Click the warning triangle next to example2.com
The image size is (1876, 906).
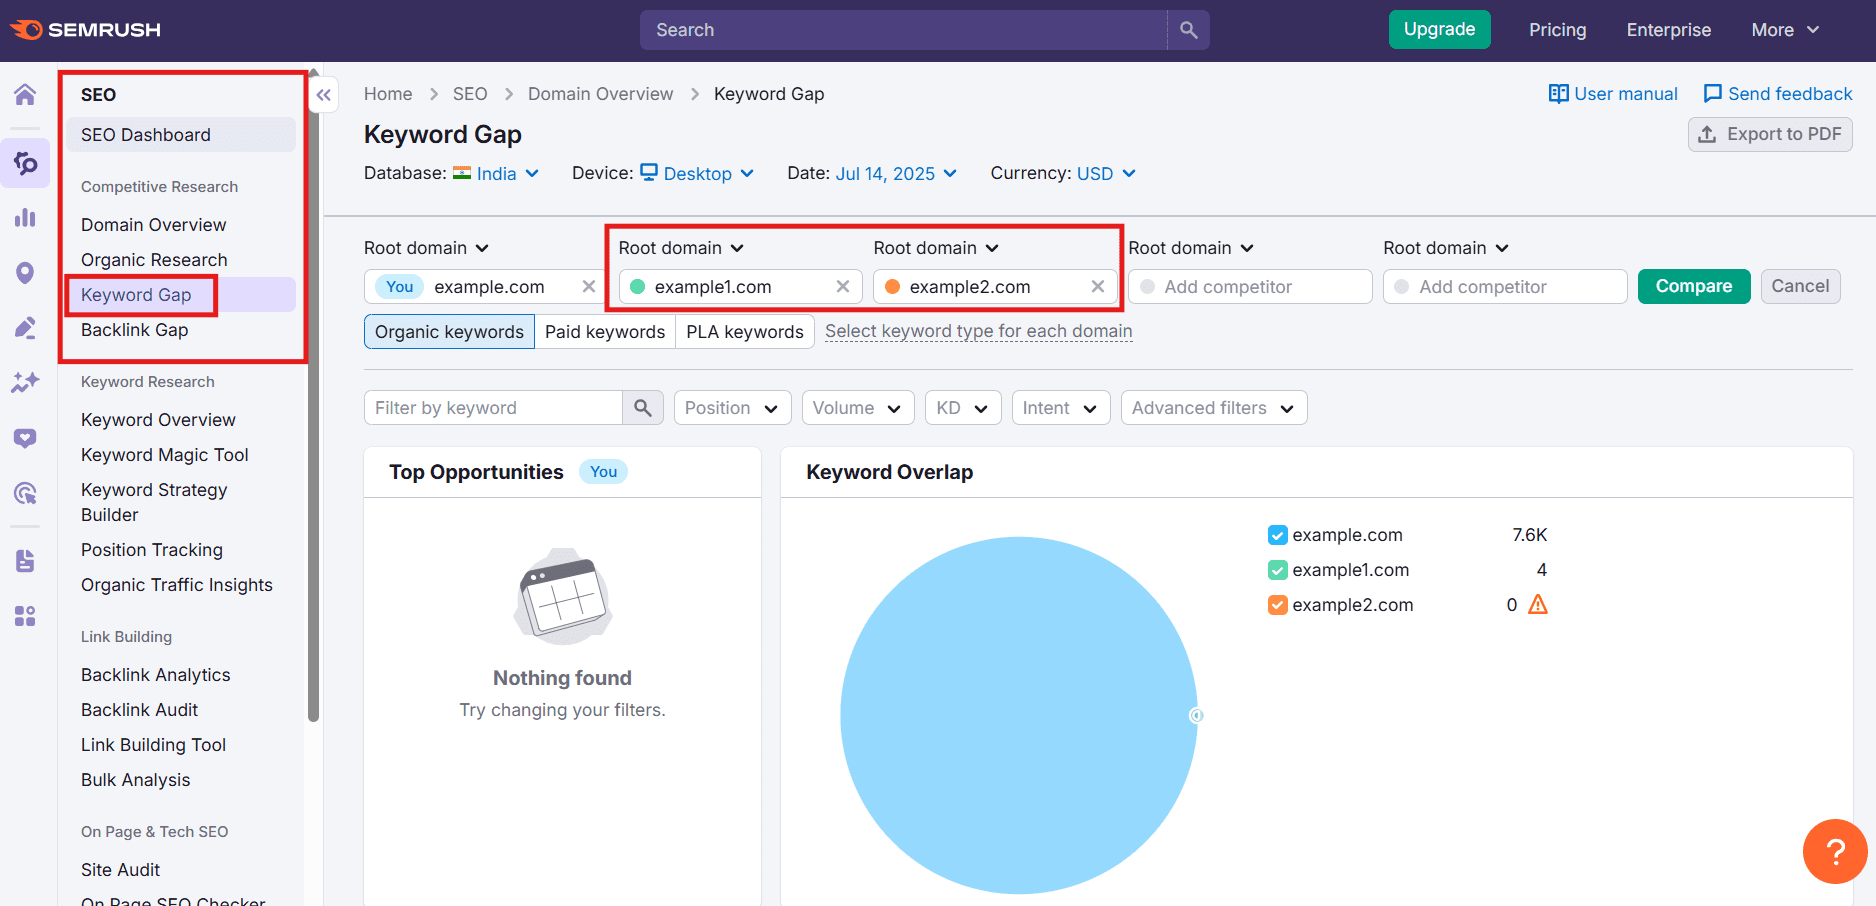1538,605
